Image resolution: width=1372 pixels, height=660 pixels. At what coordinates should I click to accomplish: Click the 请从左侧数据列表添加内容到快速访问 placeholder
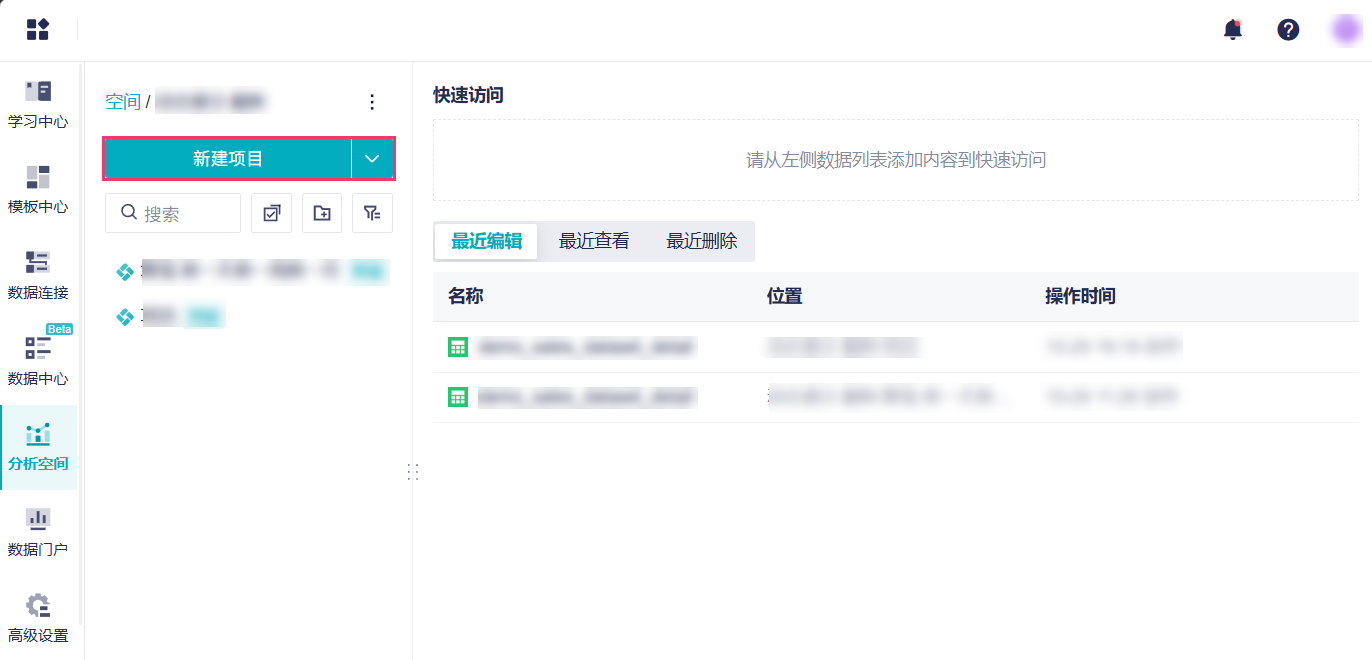[896, 160]
